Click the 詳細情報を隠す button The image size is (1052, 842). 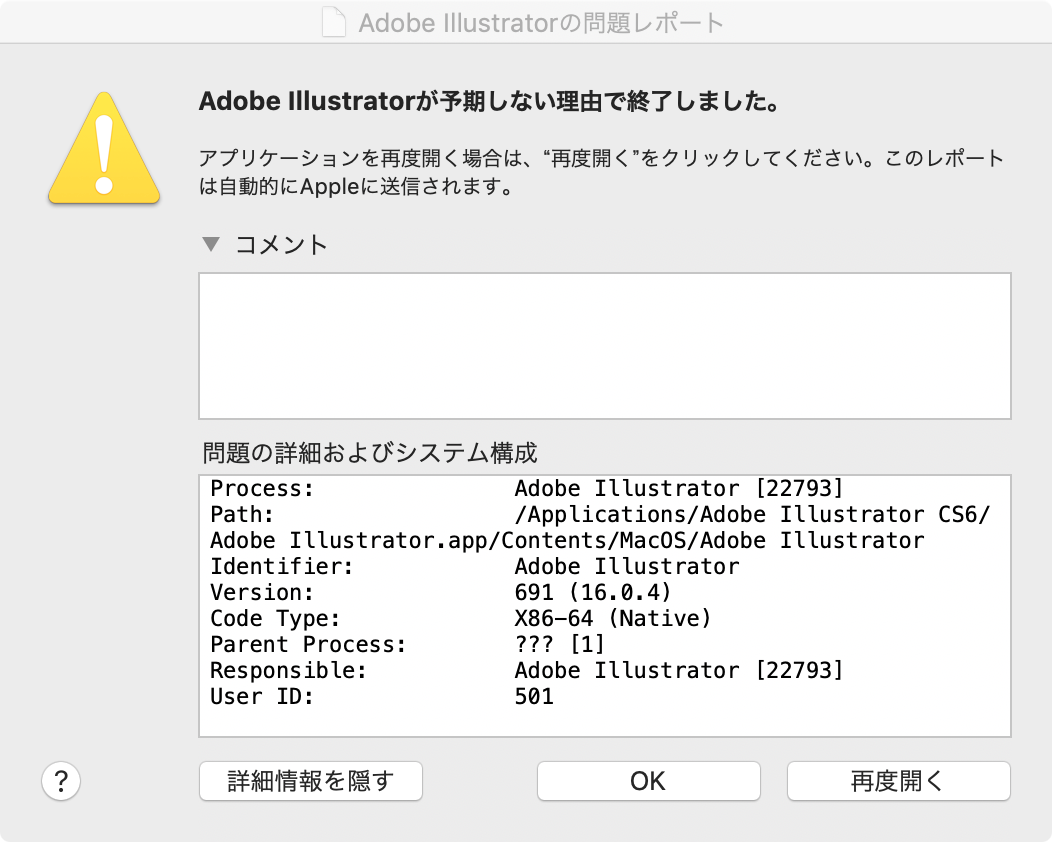pyautogui.click(x=311, y=781)
